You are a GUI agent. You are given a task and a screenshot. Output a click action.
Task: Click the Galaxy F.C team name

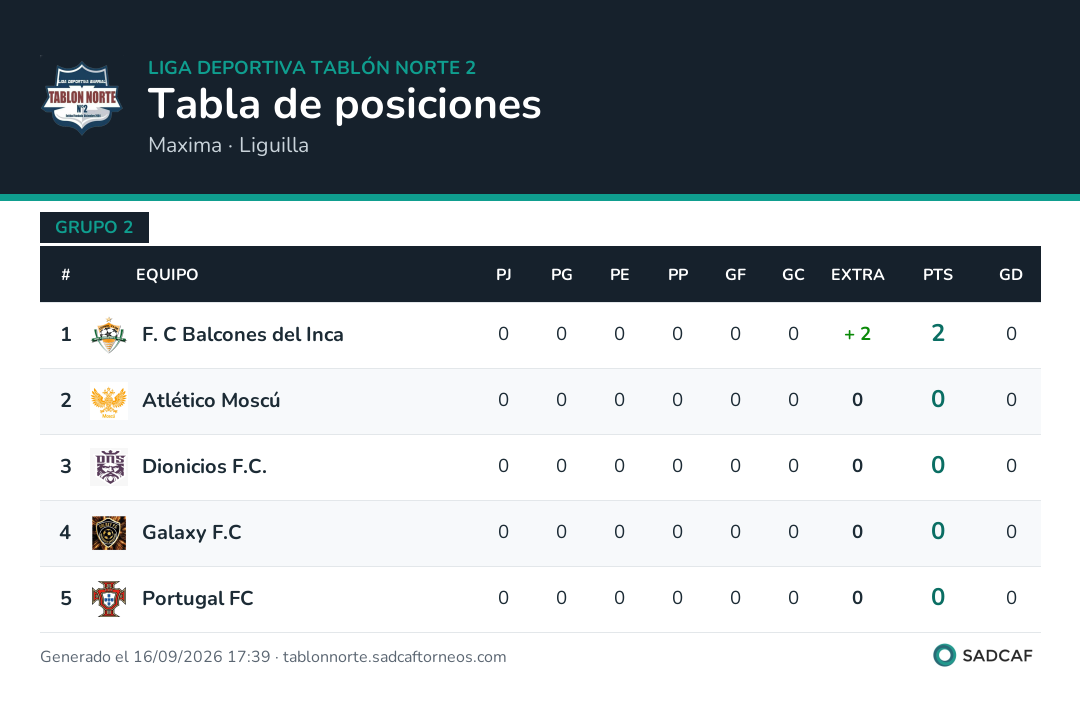[x=191, y=532]
